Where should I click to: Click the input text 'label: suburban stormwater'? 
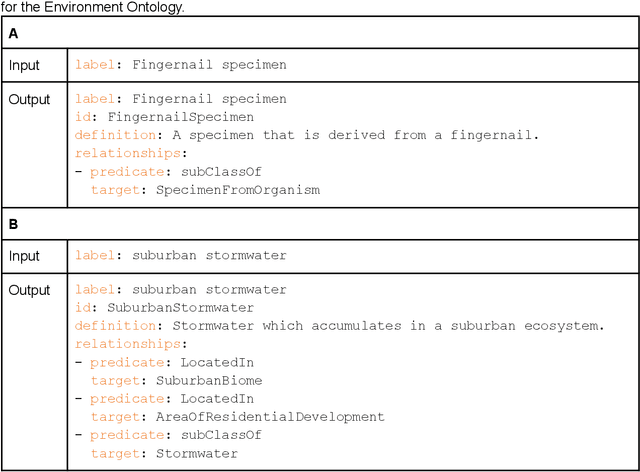180,256
